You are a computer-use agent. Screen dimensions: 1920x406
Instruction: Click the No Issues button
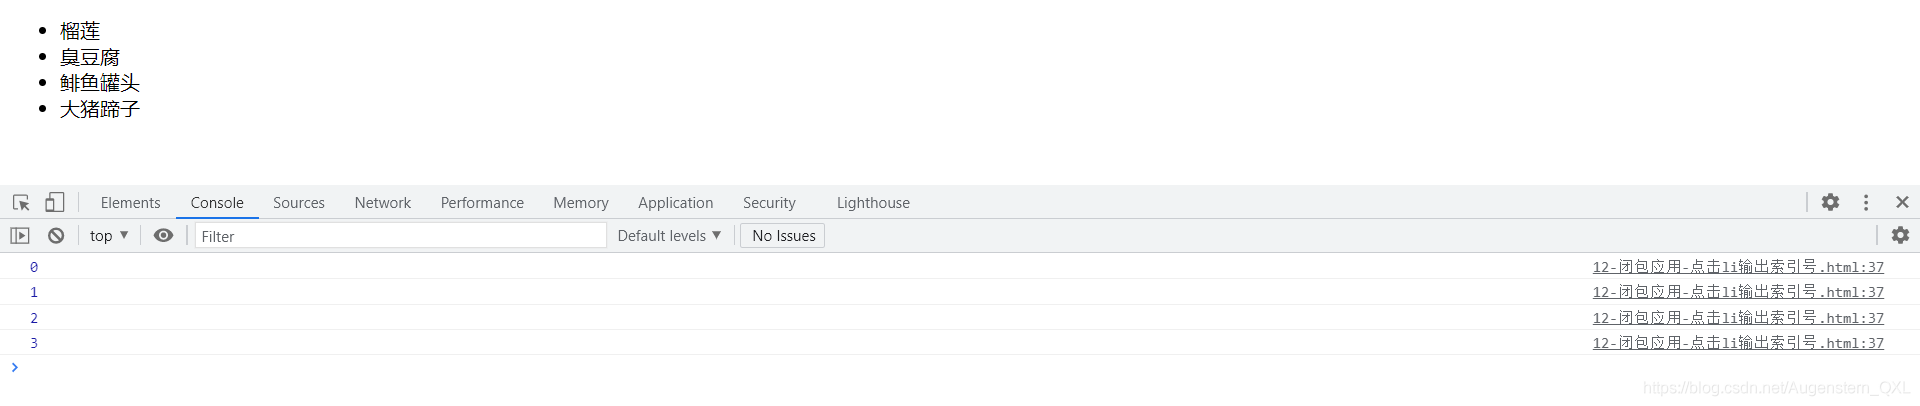(x=783, y=236)
